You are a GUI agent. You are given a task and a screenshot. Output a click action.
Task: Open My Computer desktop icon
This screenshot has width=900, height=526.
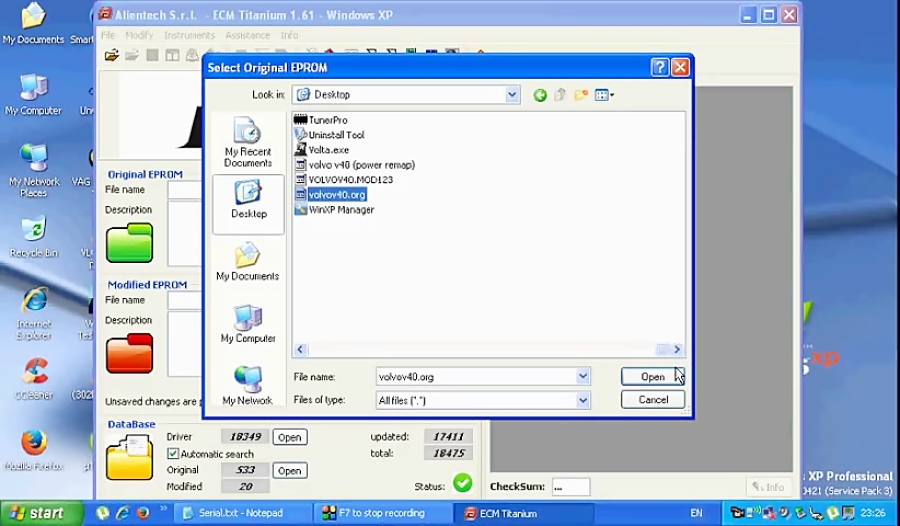33,95
